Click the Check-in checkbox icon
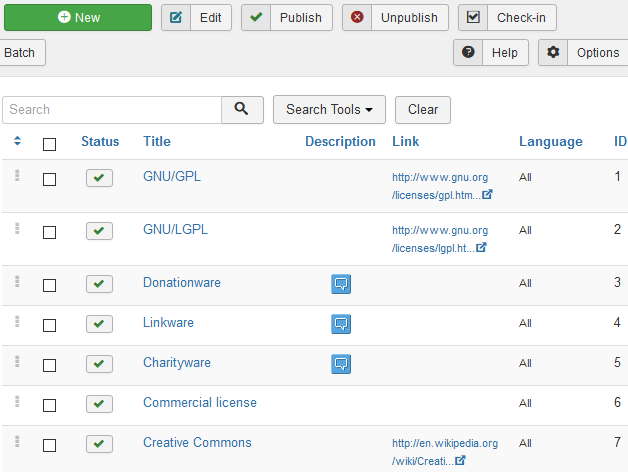 (x=473, y=18)
